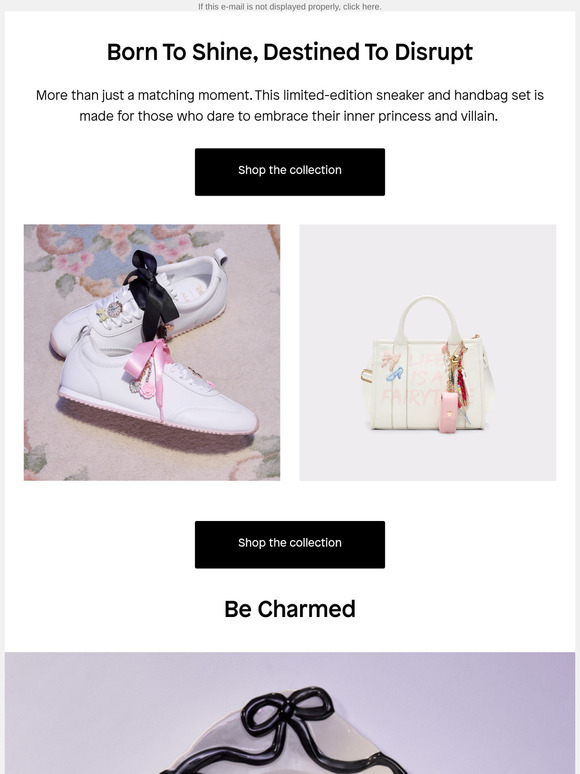This screenshot has width=580, height=774.
Task: Click the 'Be Charmed' section heading
Action: point(290,609)
